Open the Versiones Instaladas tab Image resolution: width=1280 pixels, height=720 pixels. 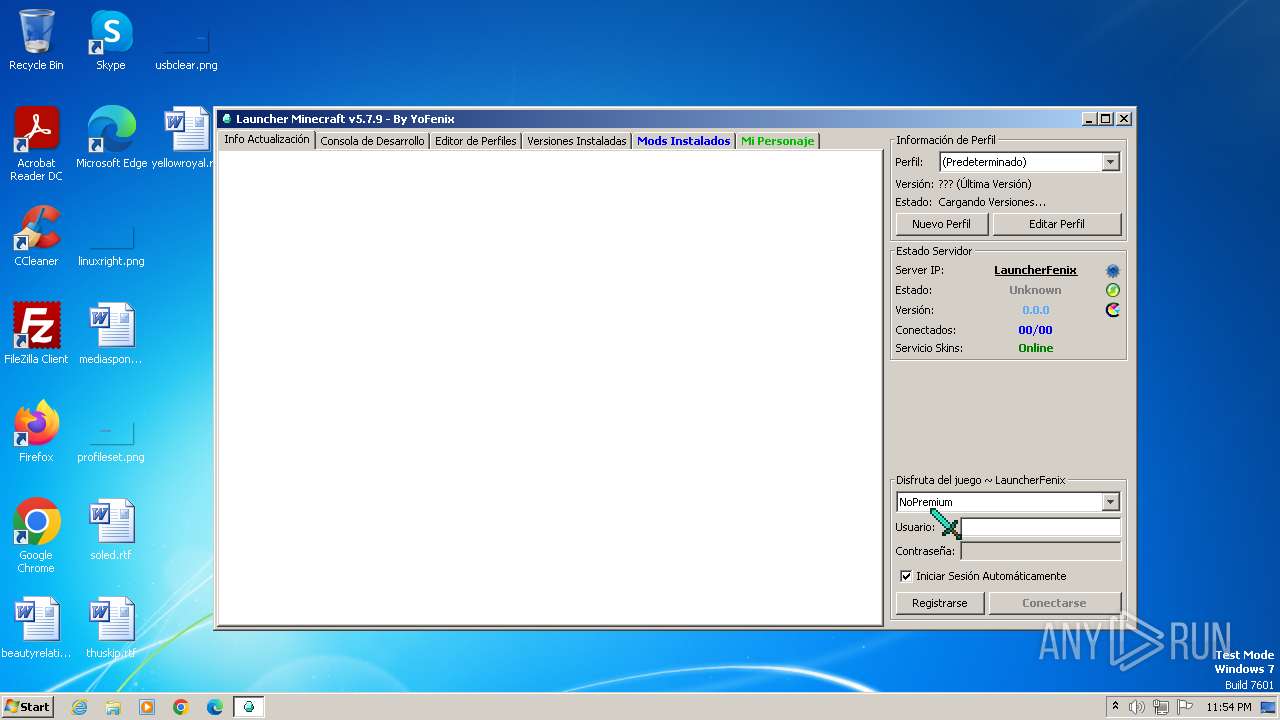tap(577, 141)
